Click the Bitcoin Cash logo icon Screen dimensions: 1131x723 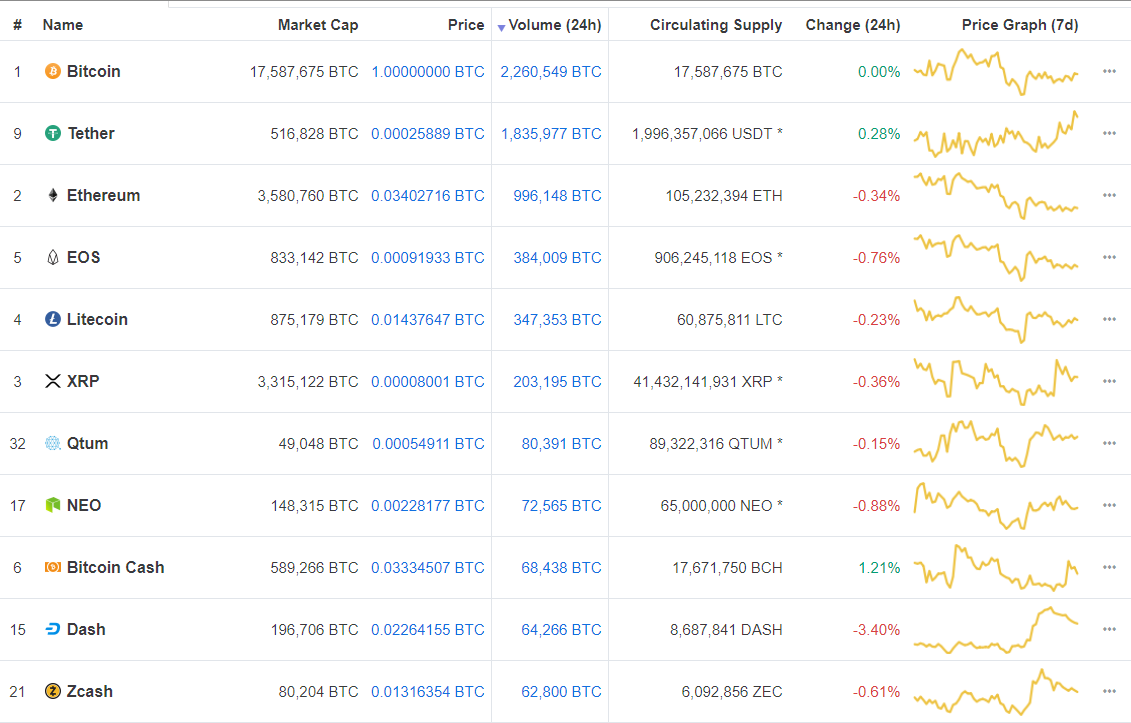(x=53, y=568)
